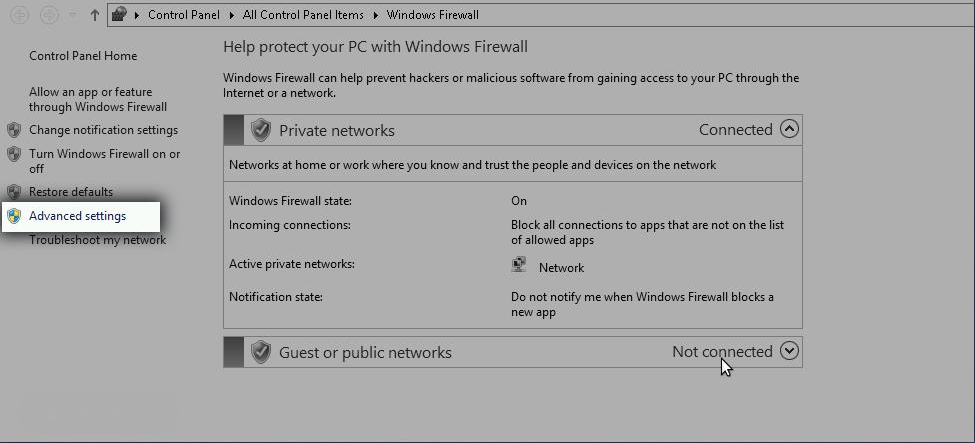
Task: Open the breadcrumb arrow after Control Panel
Action: click(231, 15)
